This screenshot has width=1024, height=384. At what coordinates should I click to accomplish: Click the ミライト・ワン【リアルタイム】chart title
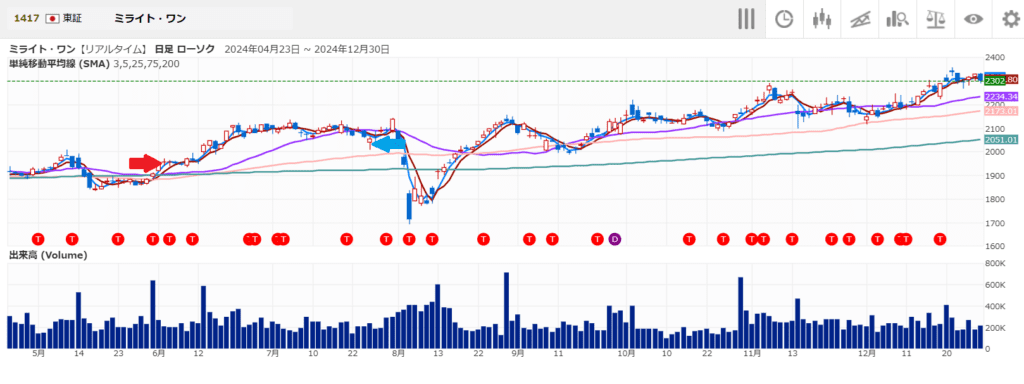pyautogui.click(x=79, y=49)
